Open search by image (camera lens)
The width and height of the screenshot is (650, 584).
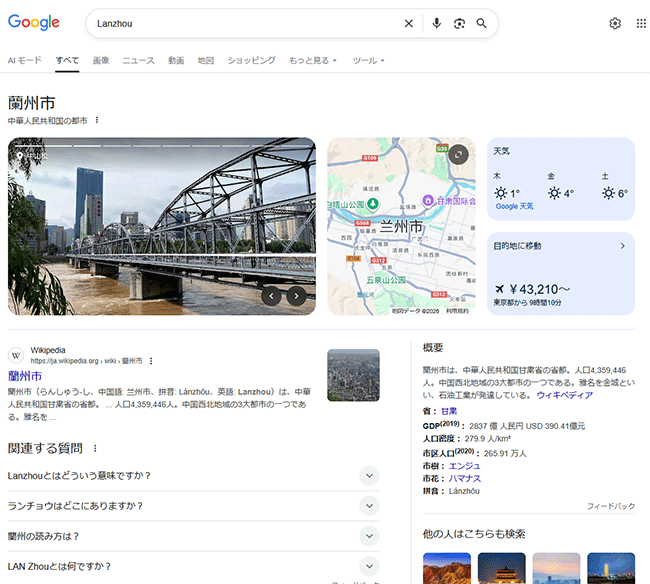click(459, 24)
